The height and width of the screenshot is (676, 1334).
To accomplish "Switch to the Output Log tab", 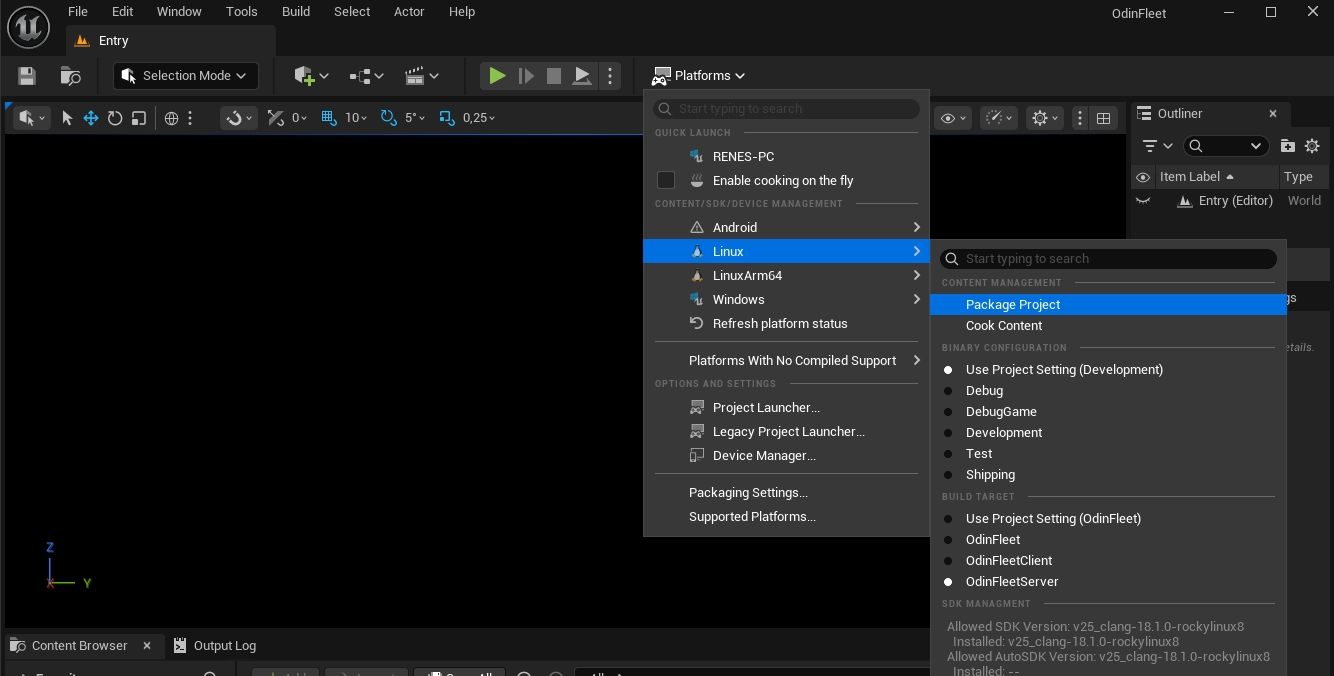I will [224, 645].
